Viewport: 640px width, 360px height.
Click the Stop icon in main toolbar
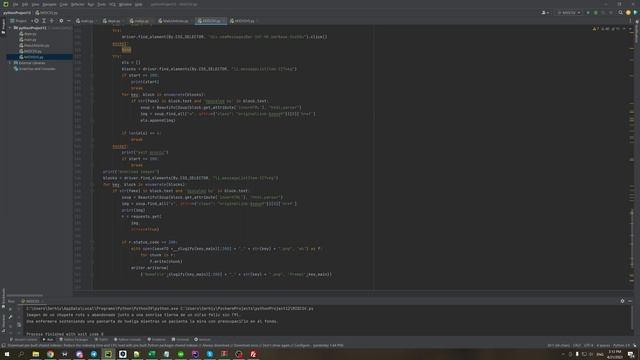[611, 13]
